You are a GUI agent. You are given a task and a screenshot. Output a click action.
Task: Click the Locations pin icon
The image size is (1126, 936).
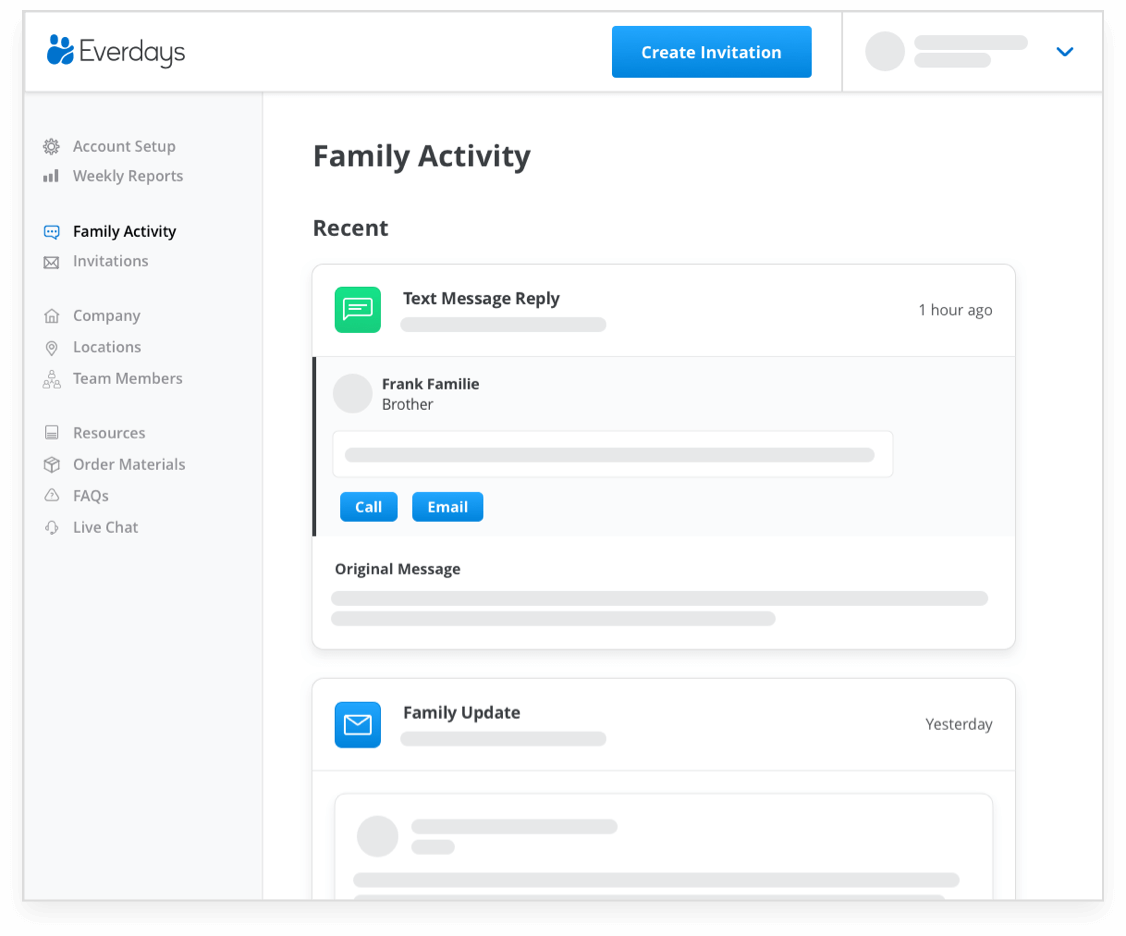point(51,348)
